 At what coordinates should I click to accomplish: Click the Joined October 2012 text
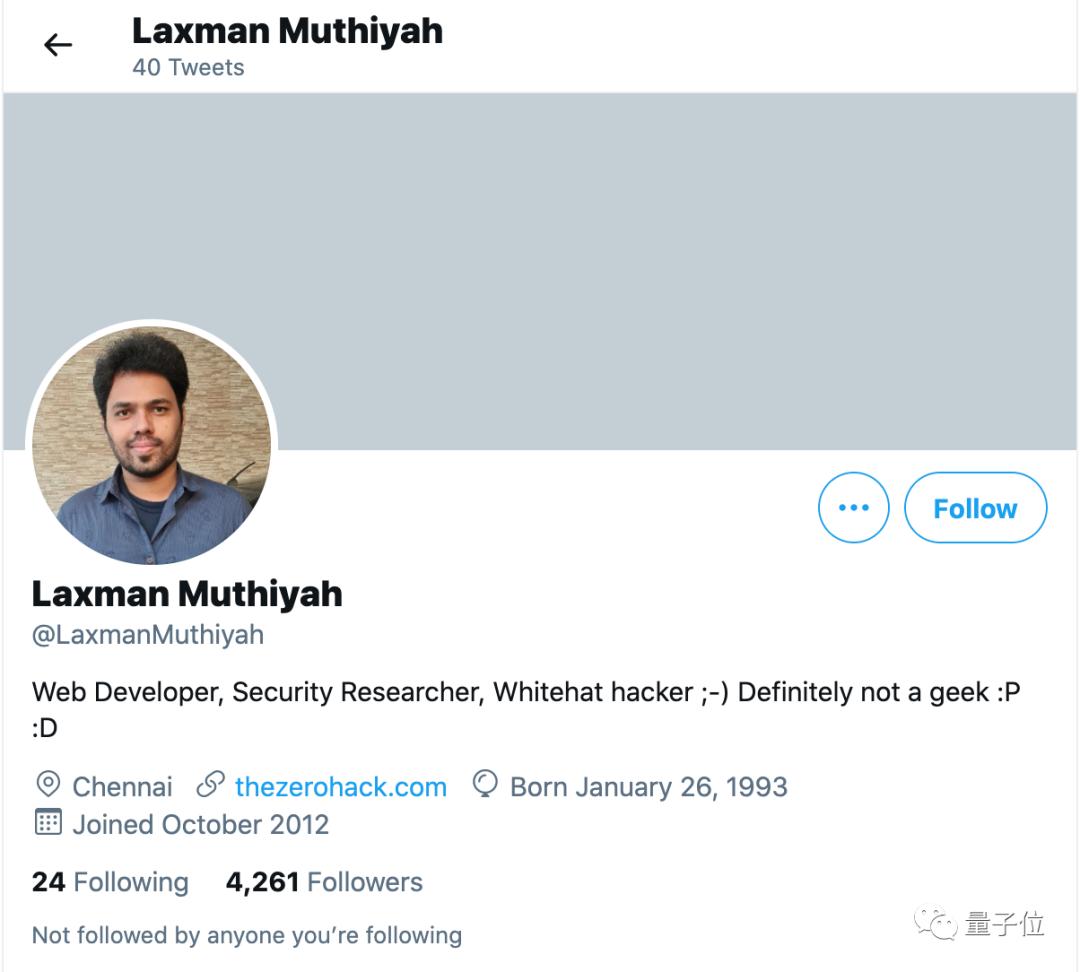(x=200, y=824)
